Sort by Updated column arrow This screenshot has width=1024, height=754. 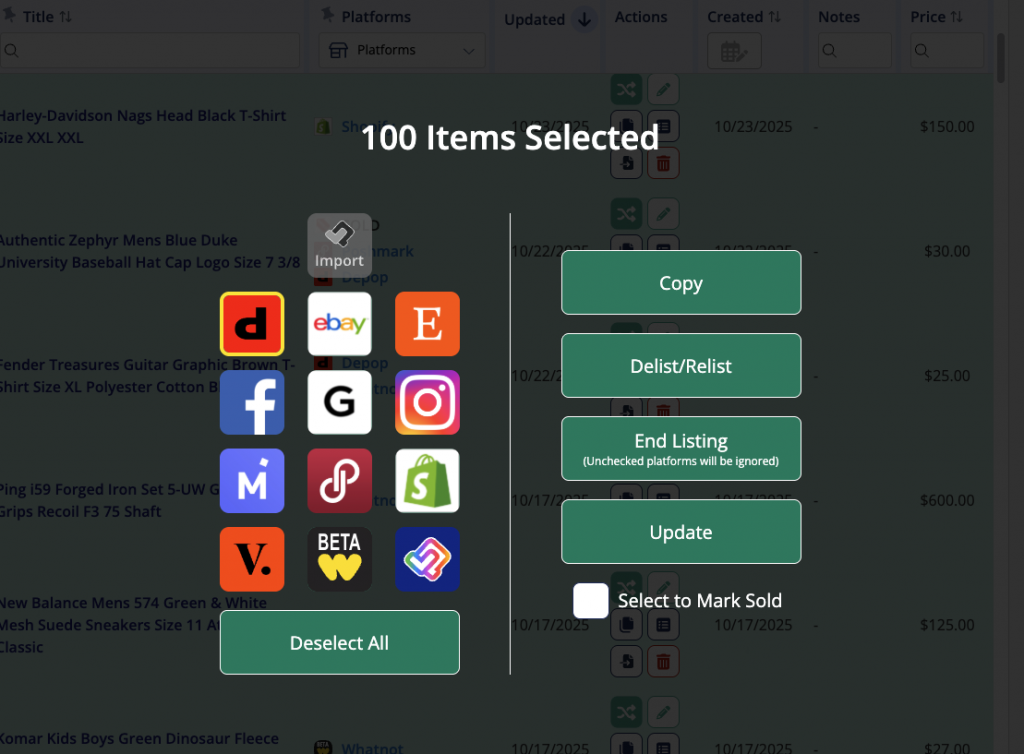click(585, 19)
